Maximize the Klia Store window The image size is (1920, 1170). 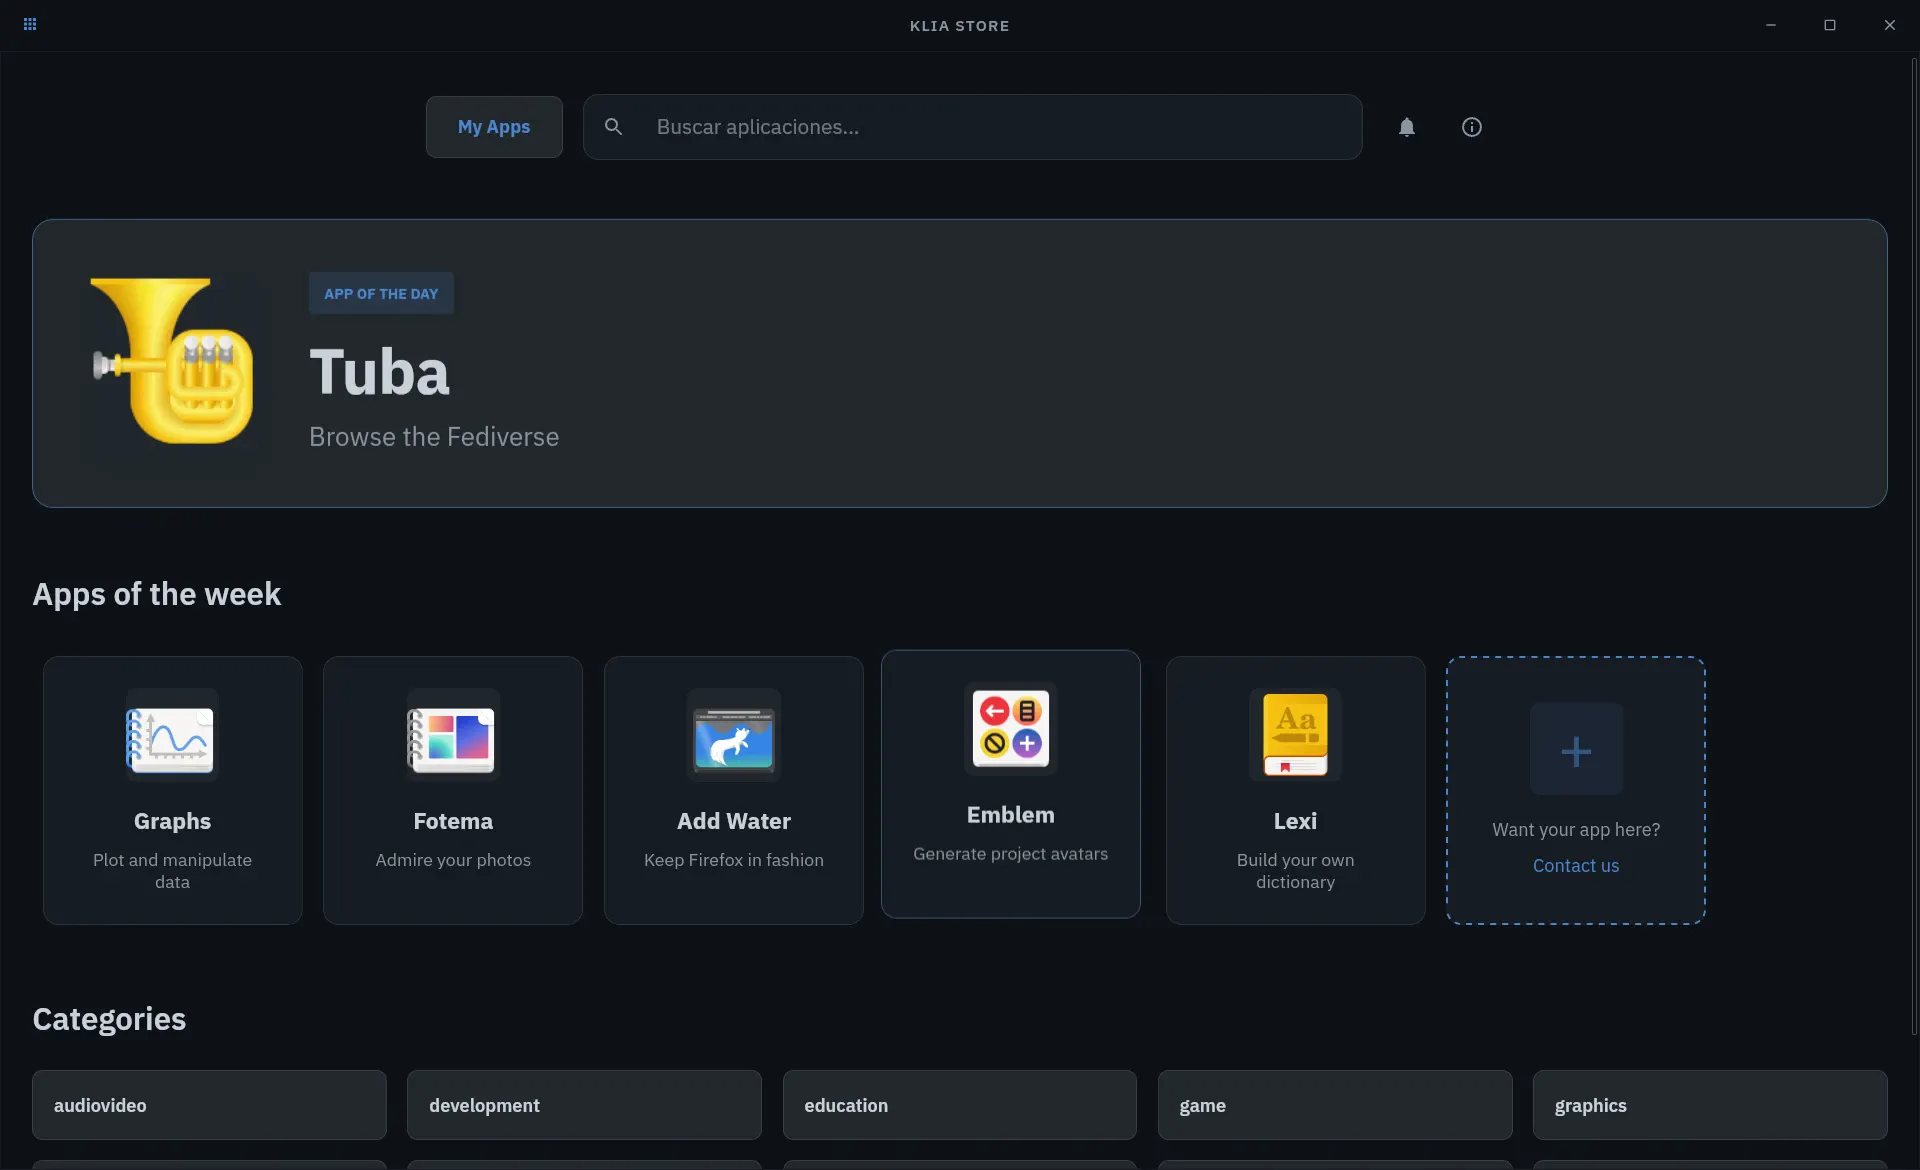pos(1830,25)
